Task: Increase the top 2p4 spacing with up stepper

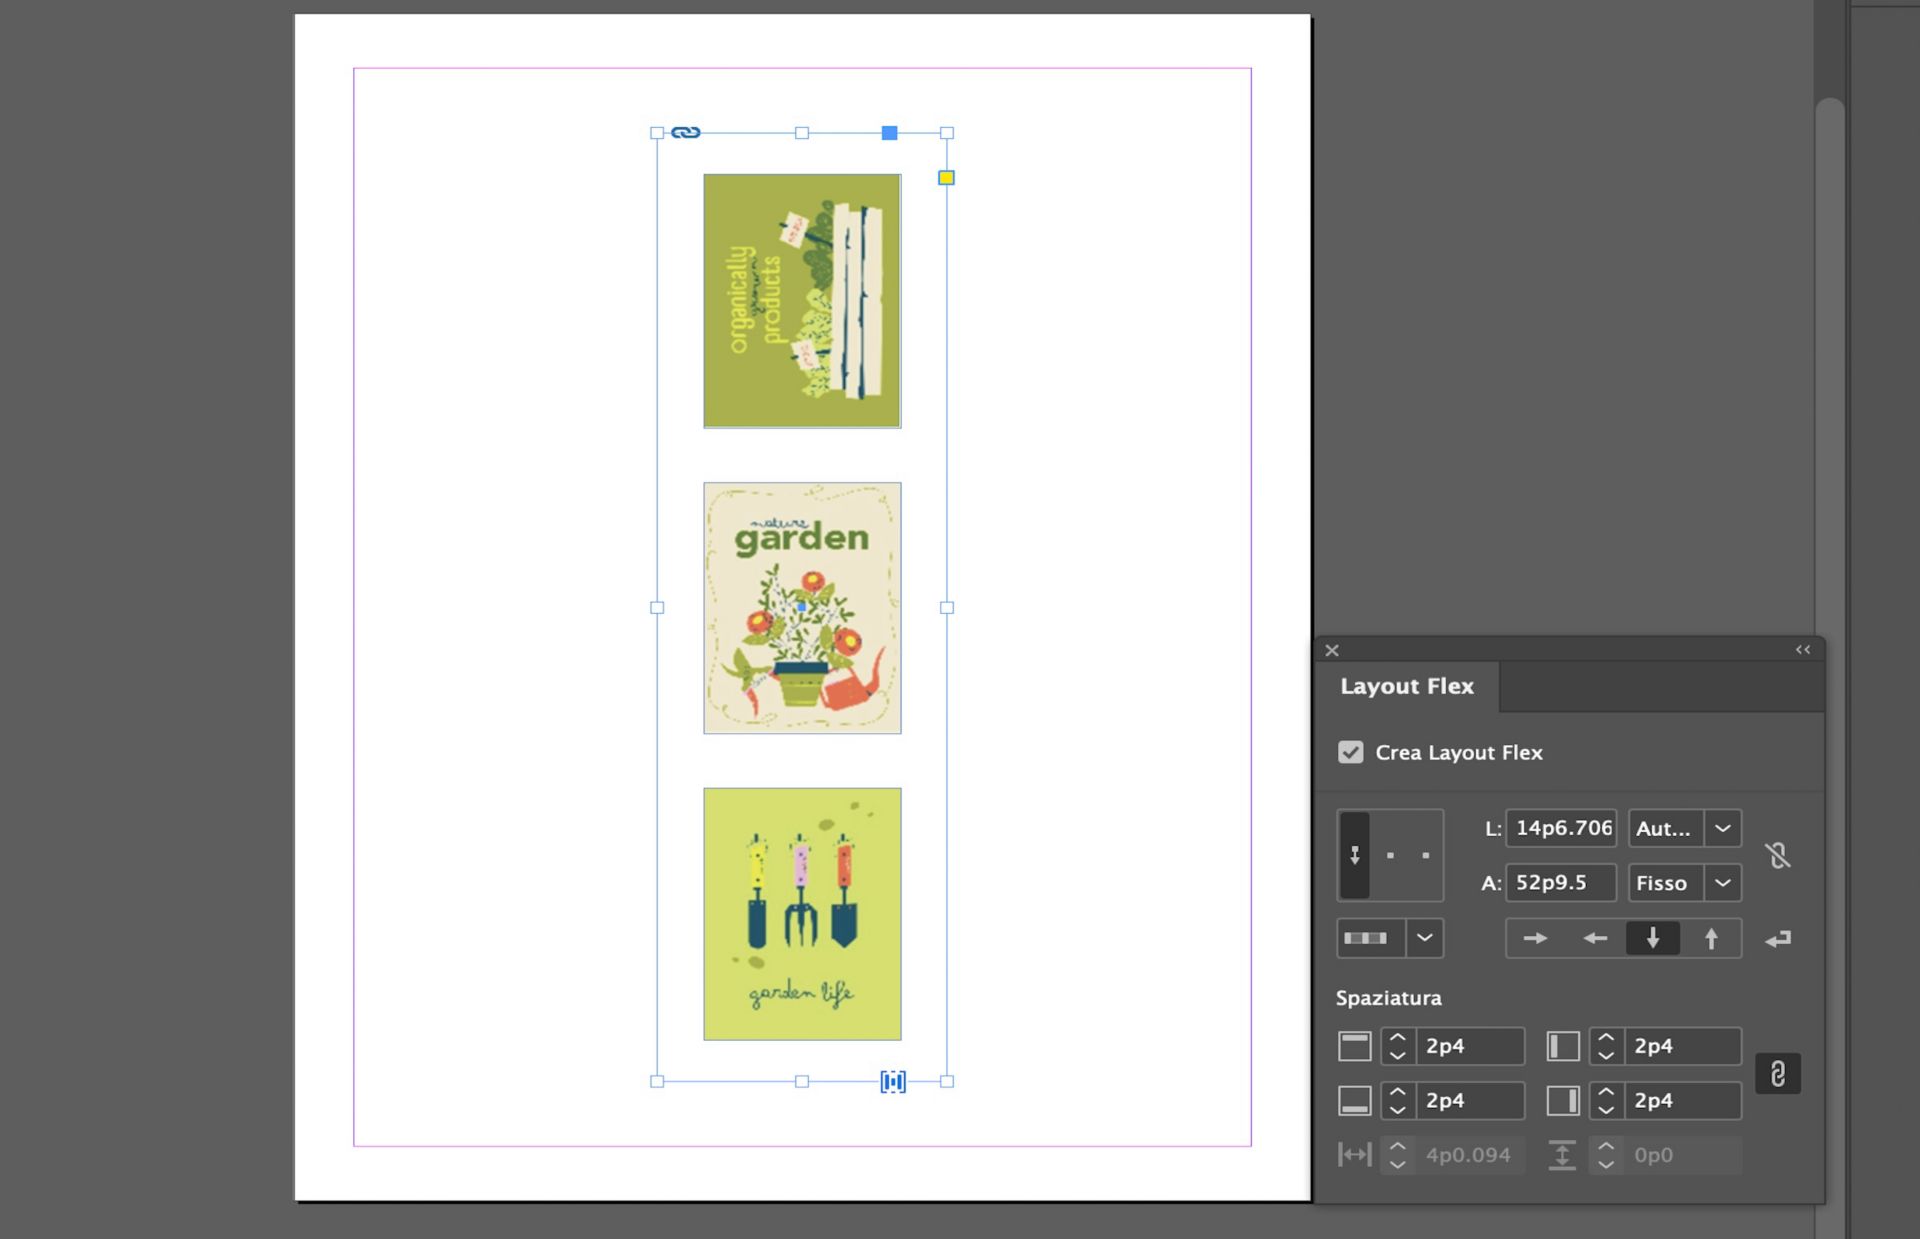Action: click(1398, 1038)
